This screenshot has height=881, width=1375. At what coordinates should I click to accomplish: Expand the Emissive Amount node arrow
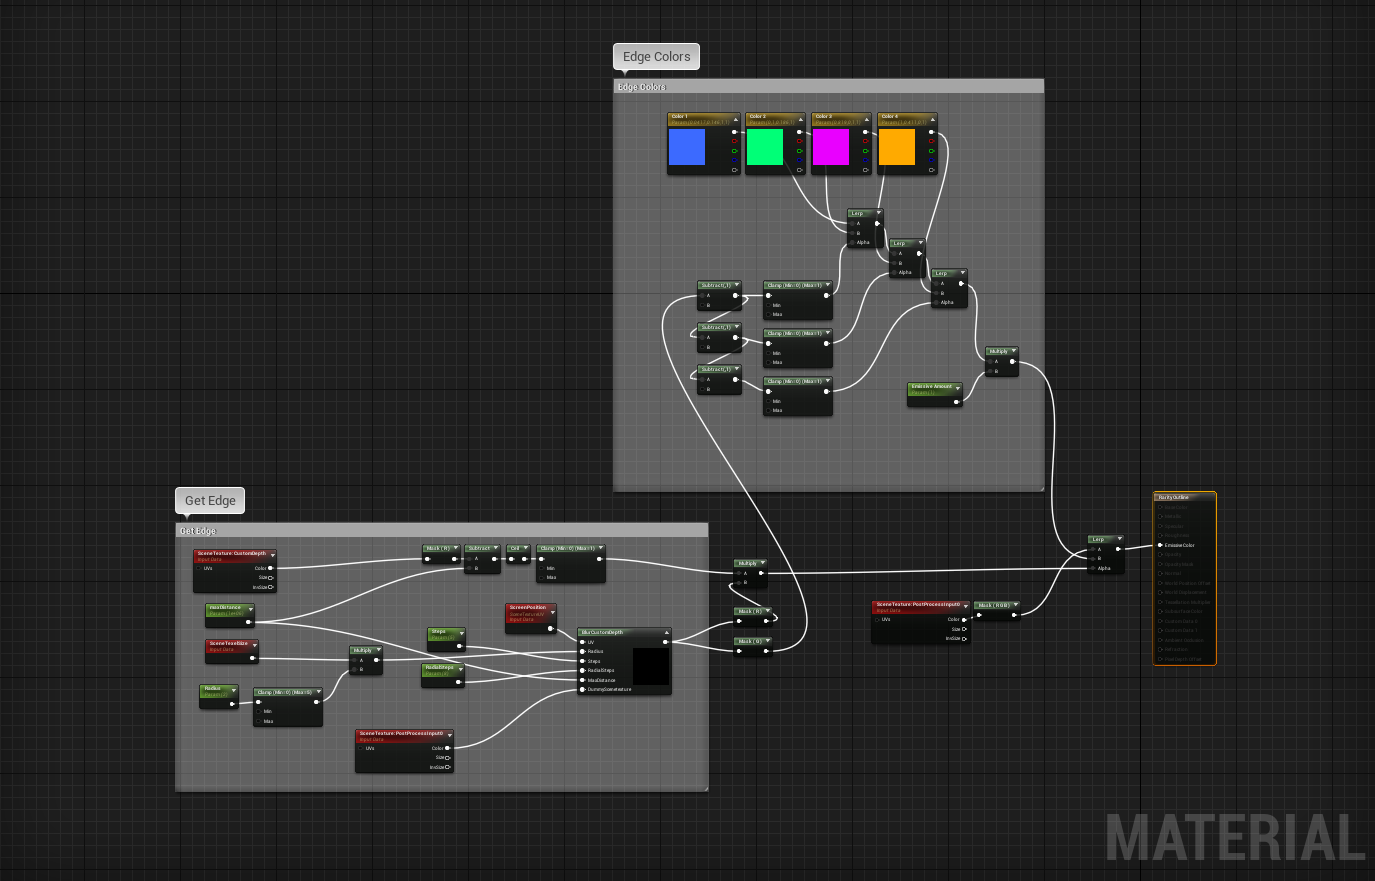pyautogui.click(x=957, y=387)
